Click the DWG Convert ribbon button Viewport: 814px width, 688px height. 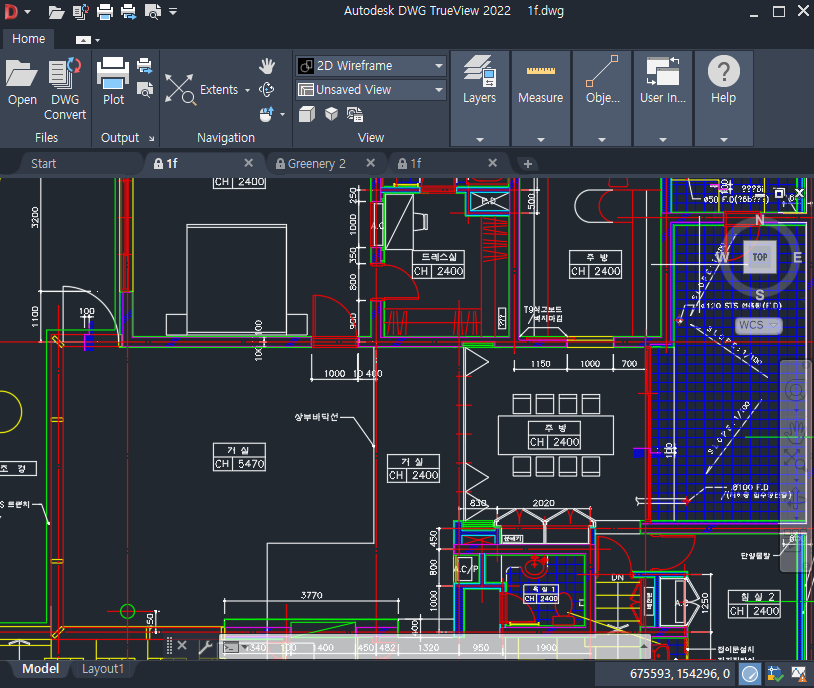pyautogui.click(x=65, y=89)
